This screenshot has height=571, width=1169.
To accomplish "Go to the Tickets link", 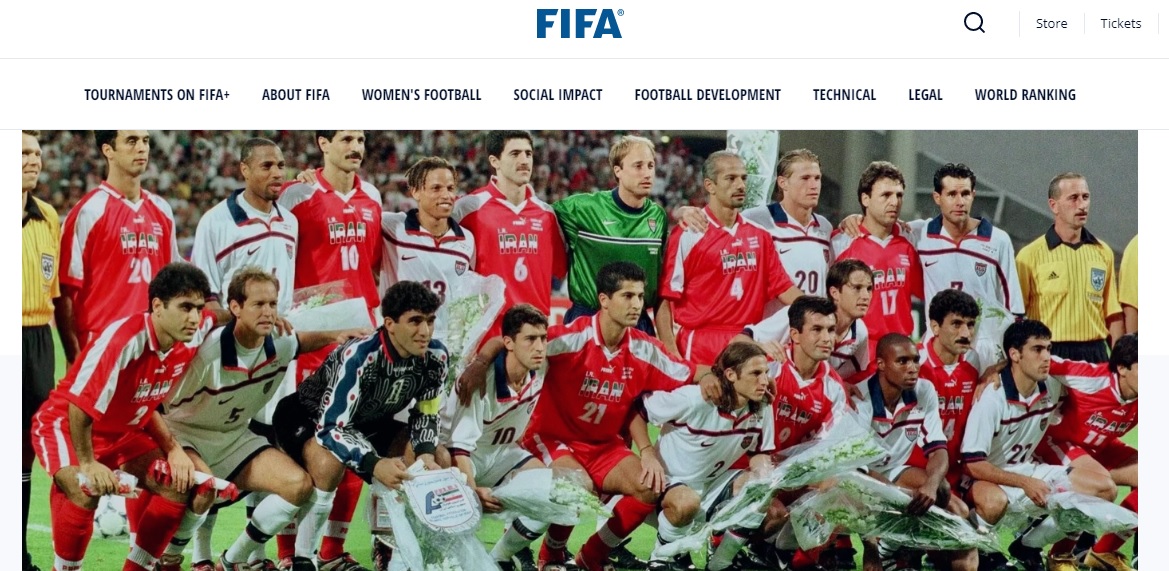I will (1121, 23).
